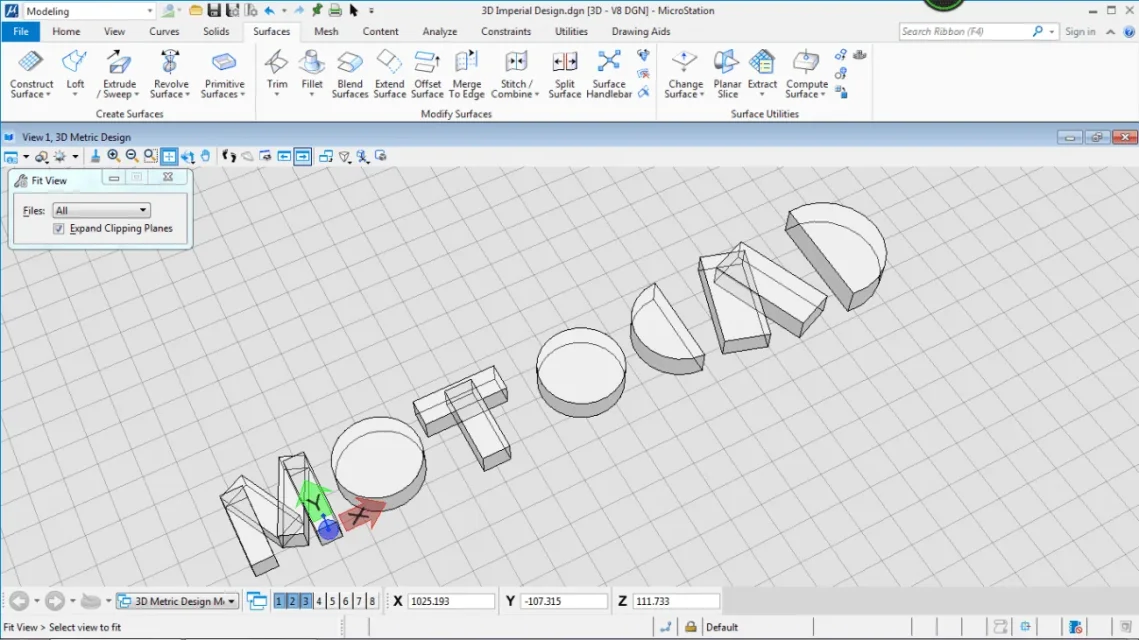The image size is (1139, 640).
Task: Click Undo arrow in quick access toolbar
Action: 269,10
